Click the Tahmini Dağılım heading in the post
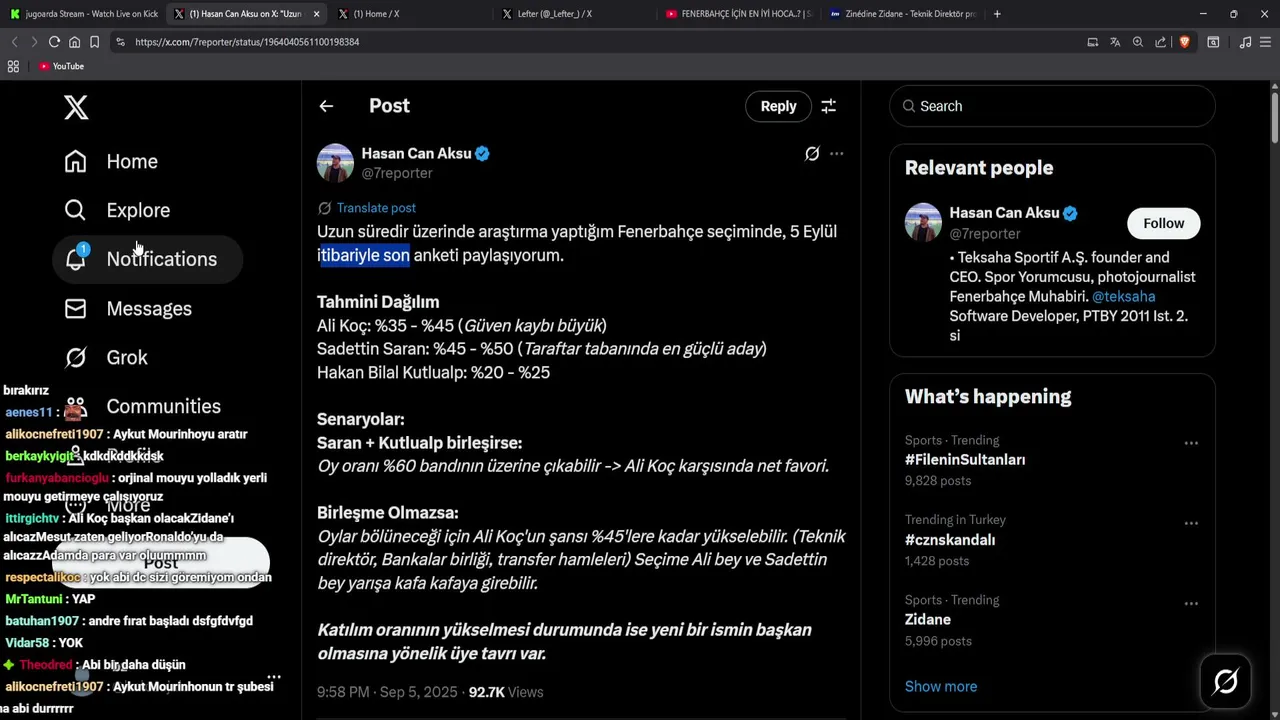 [378, 302]
